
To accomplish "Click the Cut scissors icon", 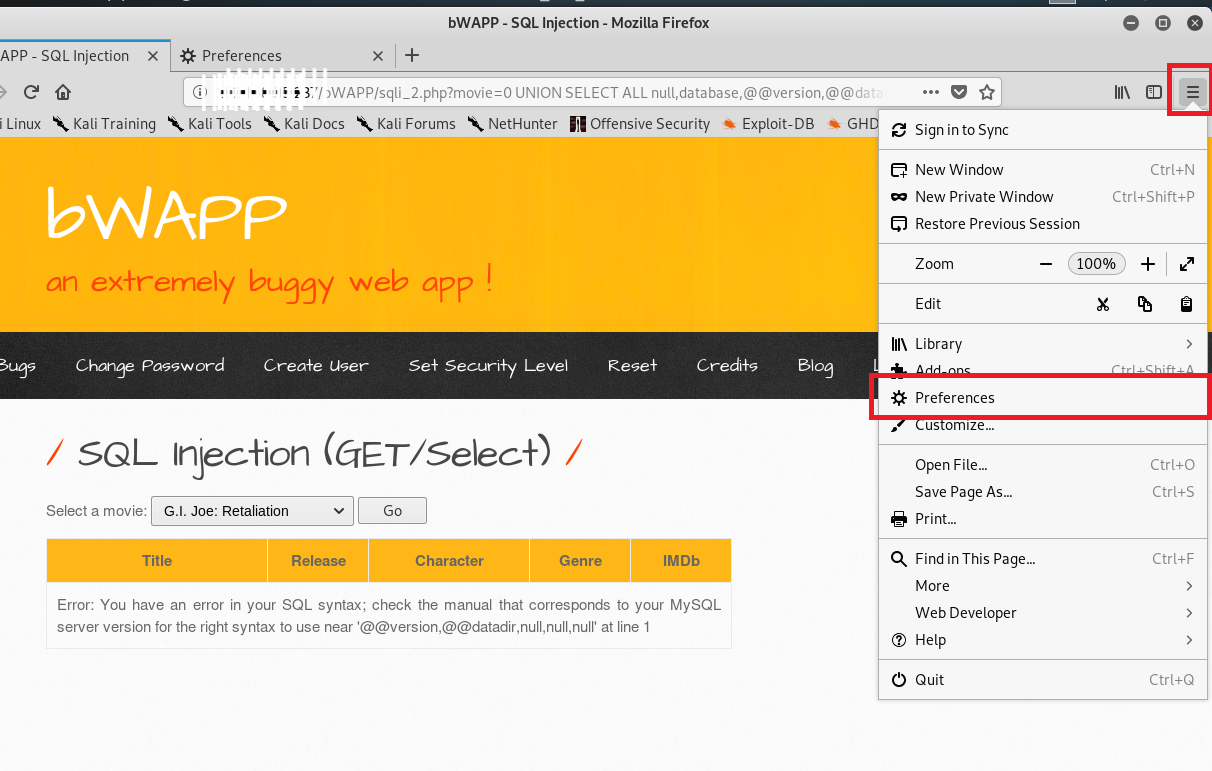I will click(x=1103, y=304).
